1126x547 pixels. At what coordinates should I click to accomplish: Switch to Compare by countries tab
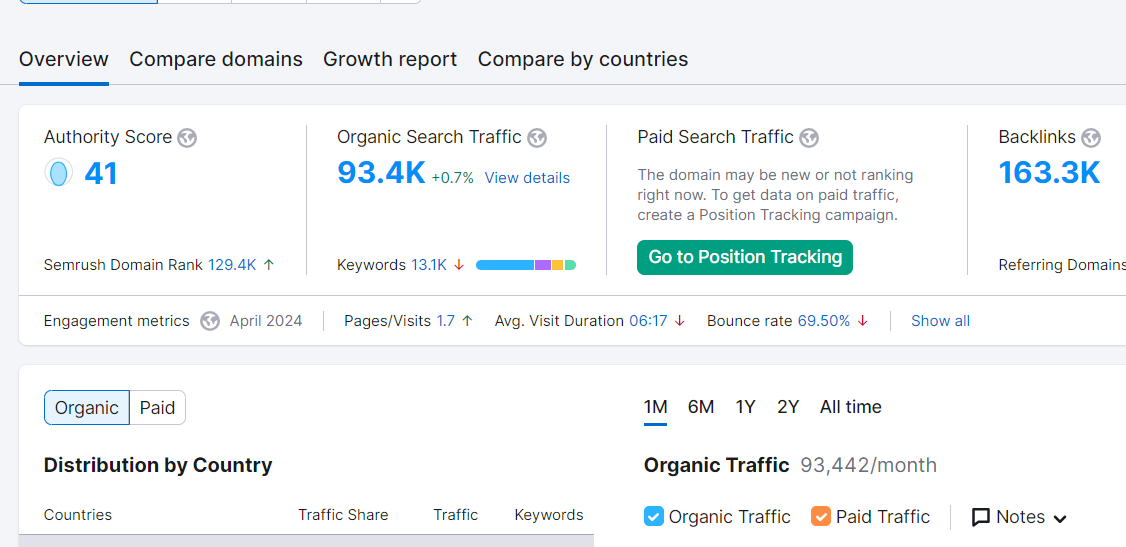coord(583,59)
